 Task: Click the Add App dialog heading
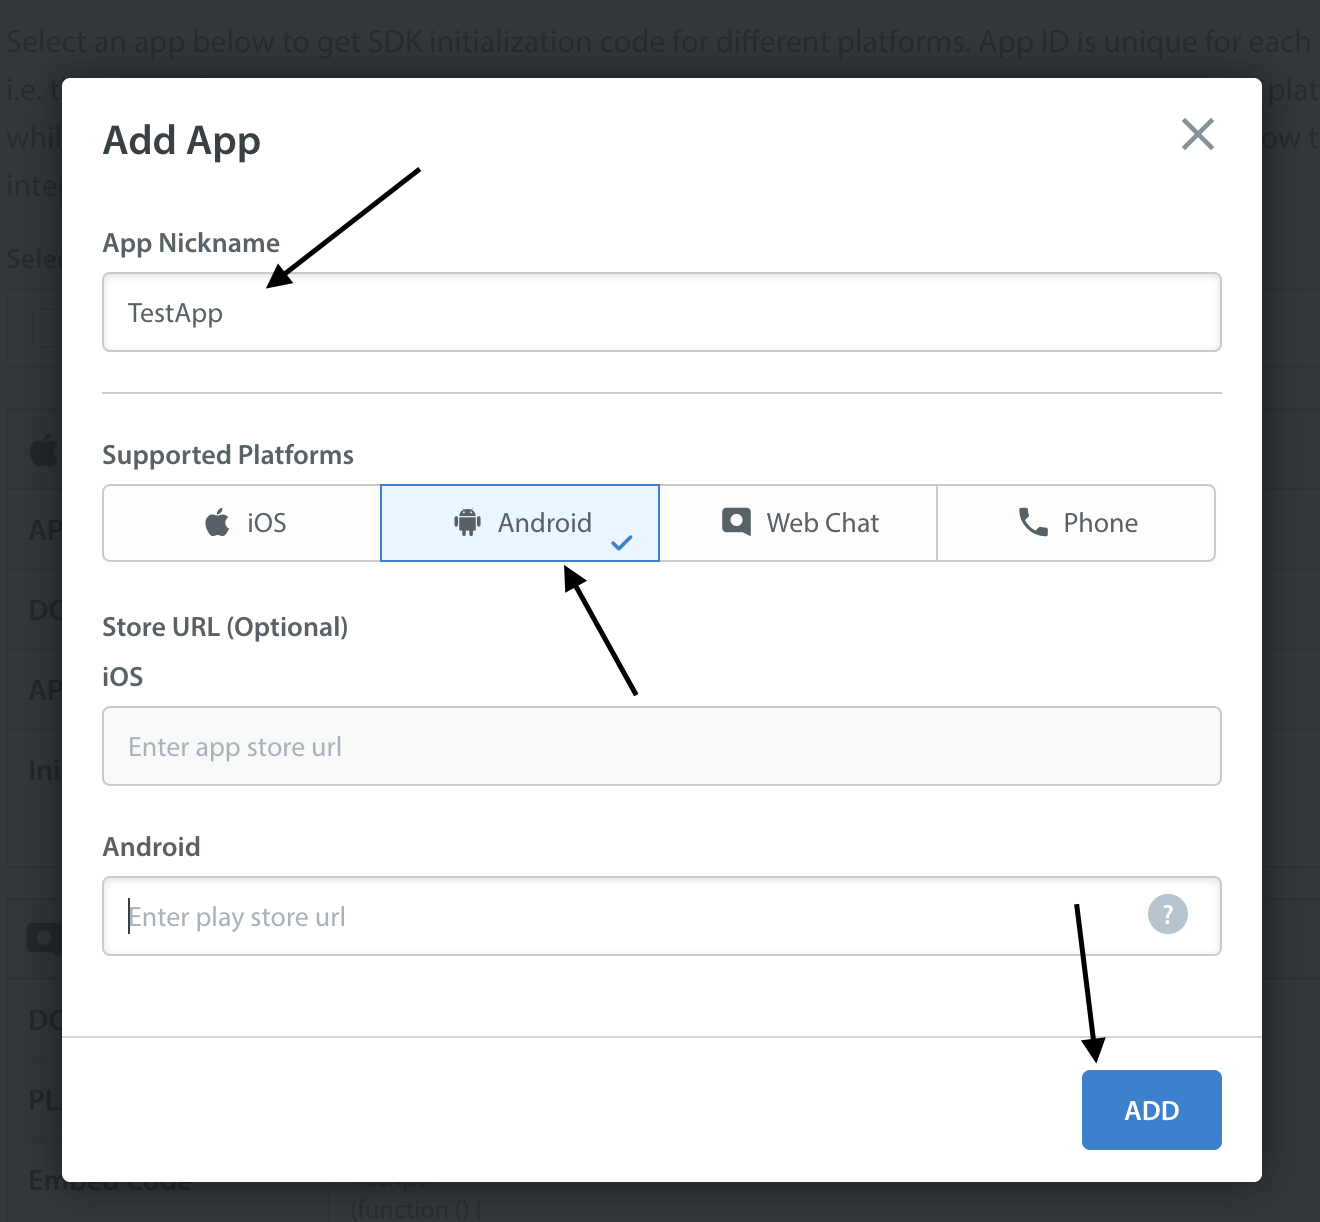182,141
